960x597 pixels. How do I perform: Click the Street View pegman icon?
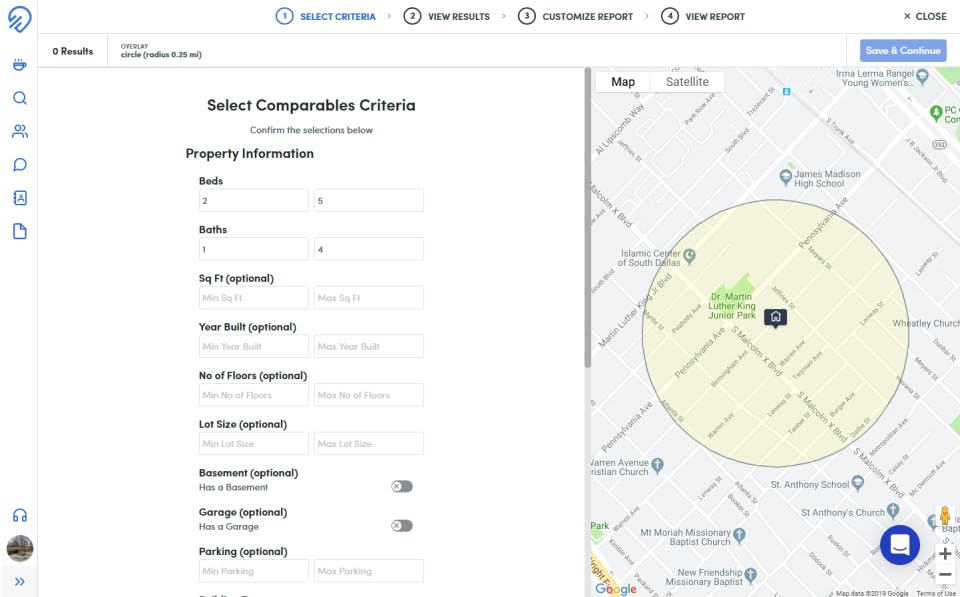(944, 517)
